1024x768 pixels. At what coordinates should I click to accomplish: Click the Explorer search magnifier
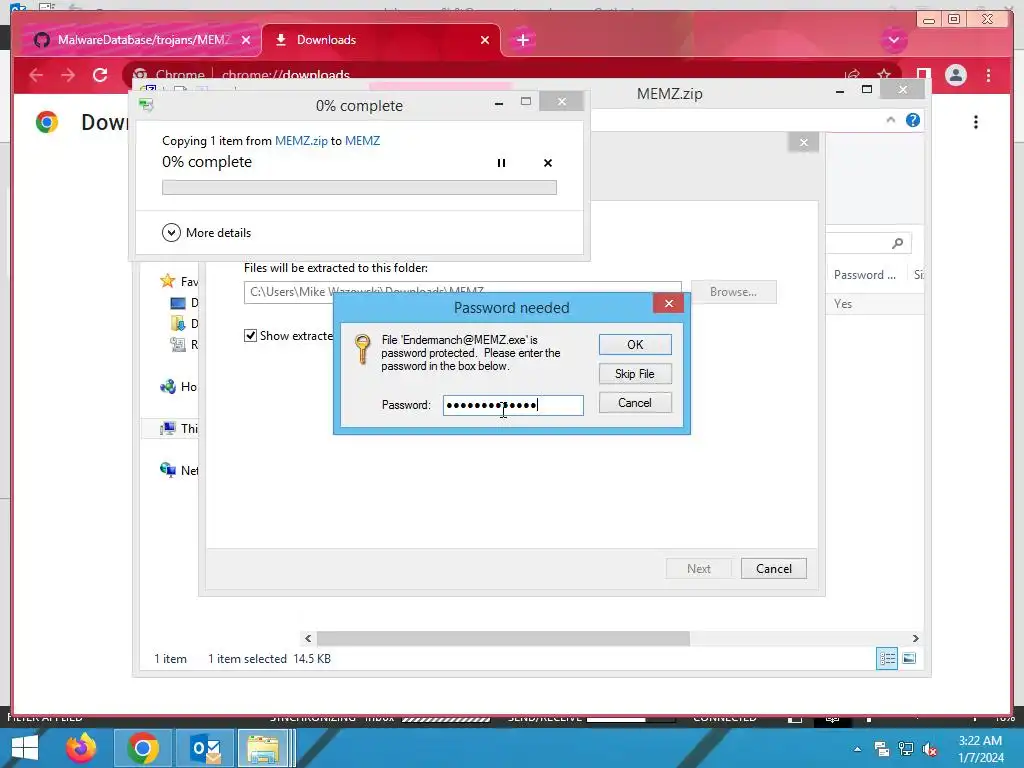tap(898, 243)
